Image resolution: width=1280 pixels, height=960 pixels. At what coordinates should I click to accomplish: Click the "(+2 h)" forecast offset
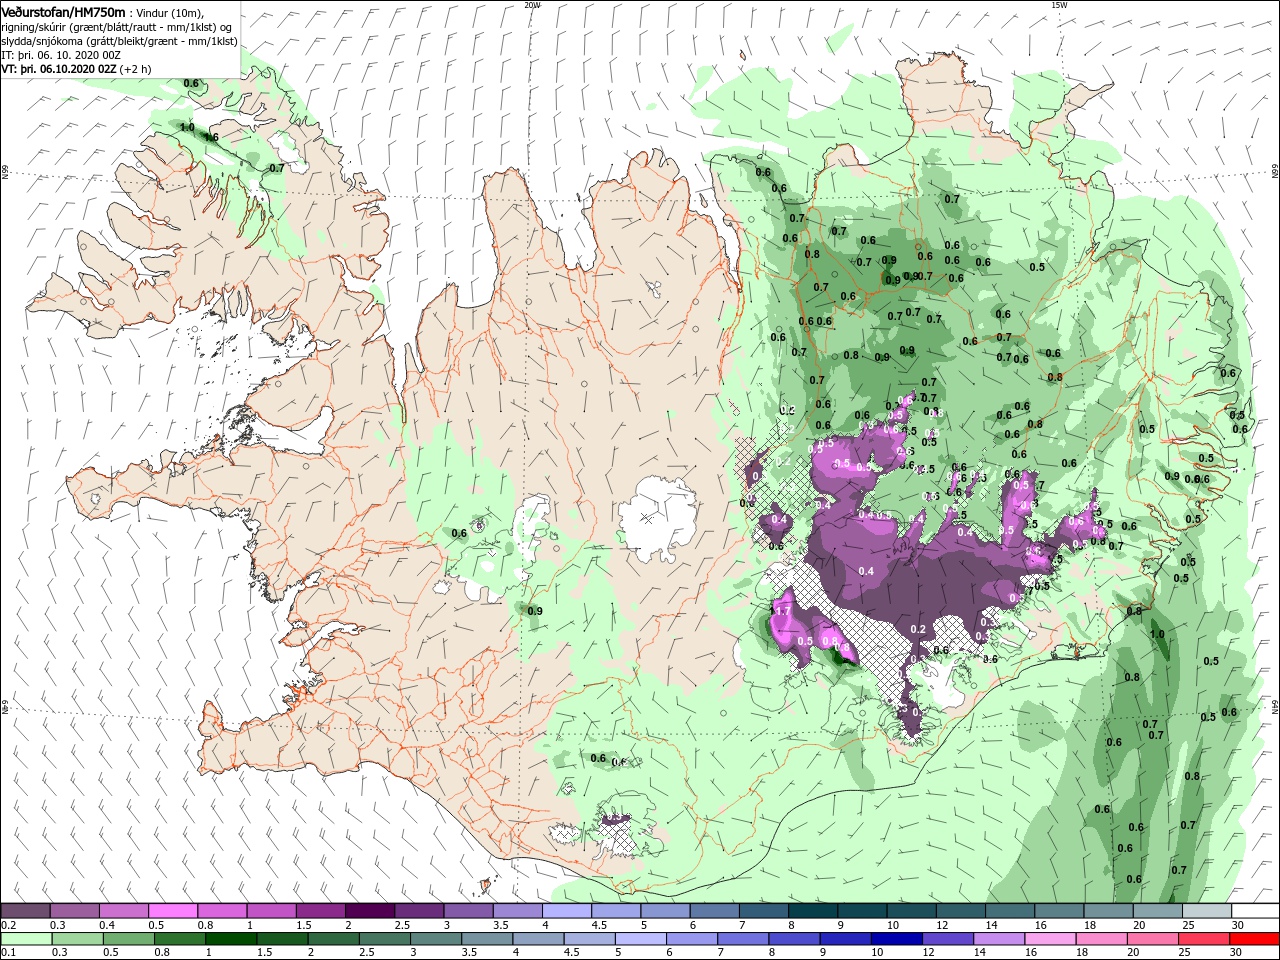[x=137, y=69]
